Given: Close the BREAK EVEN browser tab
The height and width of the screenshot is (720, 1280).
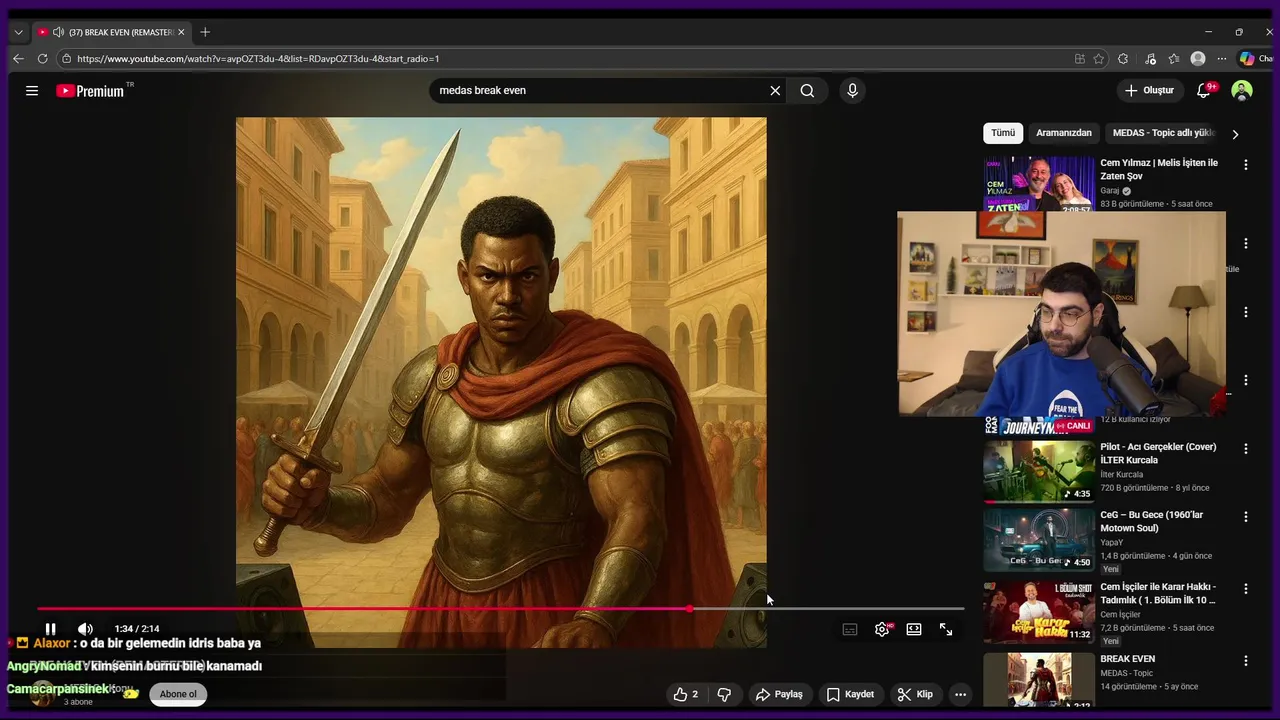Looking at the screenshot, I should [181, 32].
